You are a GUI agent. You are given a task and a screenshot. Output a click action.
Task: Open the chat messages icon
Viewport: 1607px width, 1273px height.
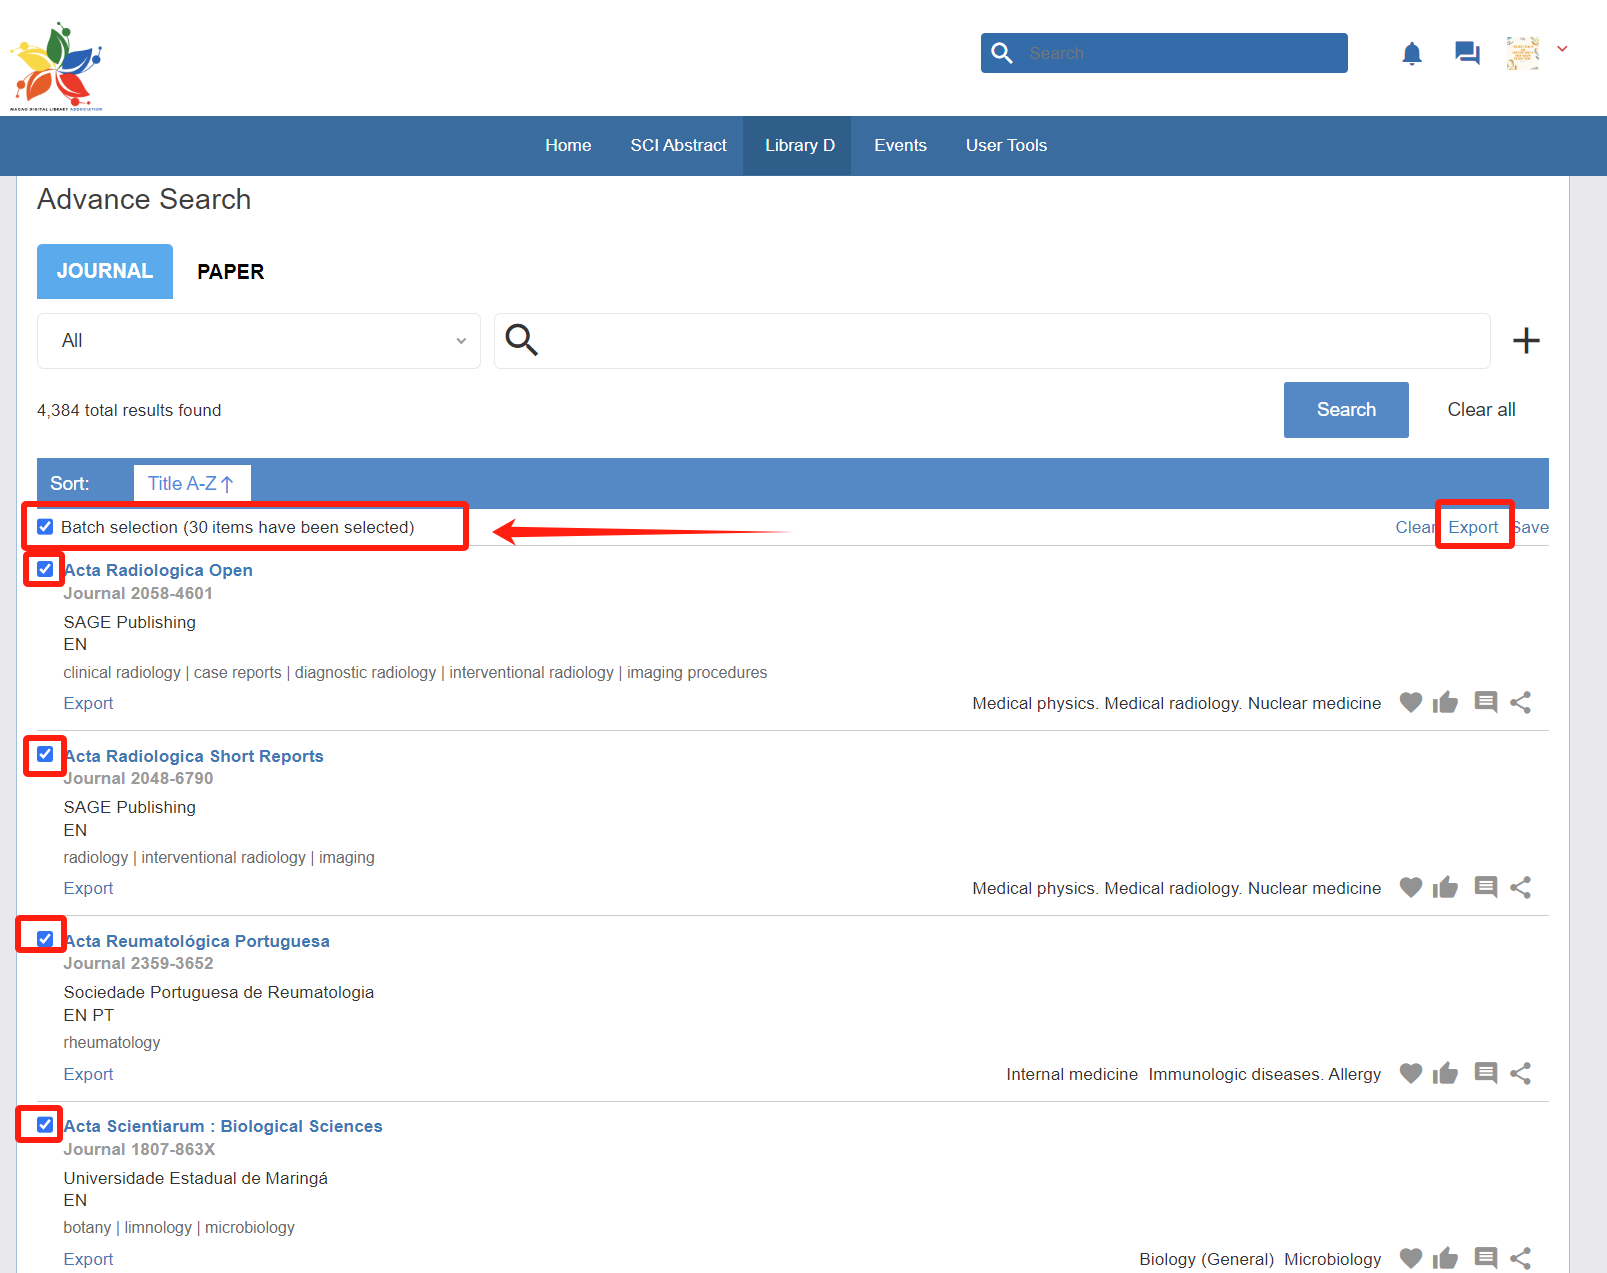click(1467, 53)
